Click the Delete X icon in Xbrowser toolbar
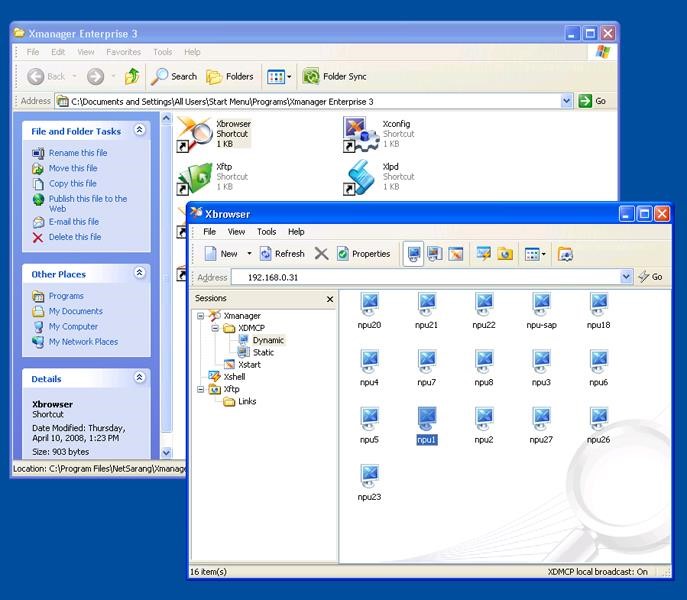This screenshot has width=687, height=600. [x=322, y=254]
